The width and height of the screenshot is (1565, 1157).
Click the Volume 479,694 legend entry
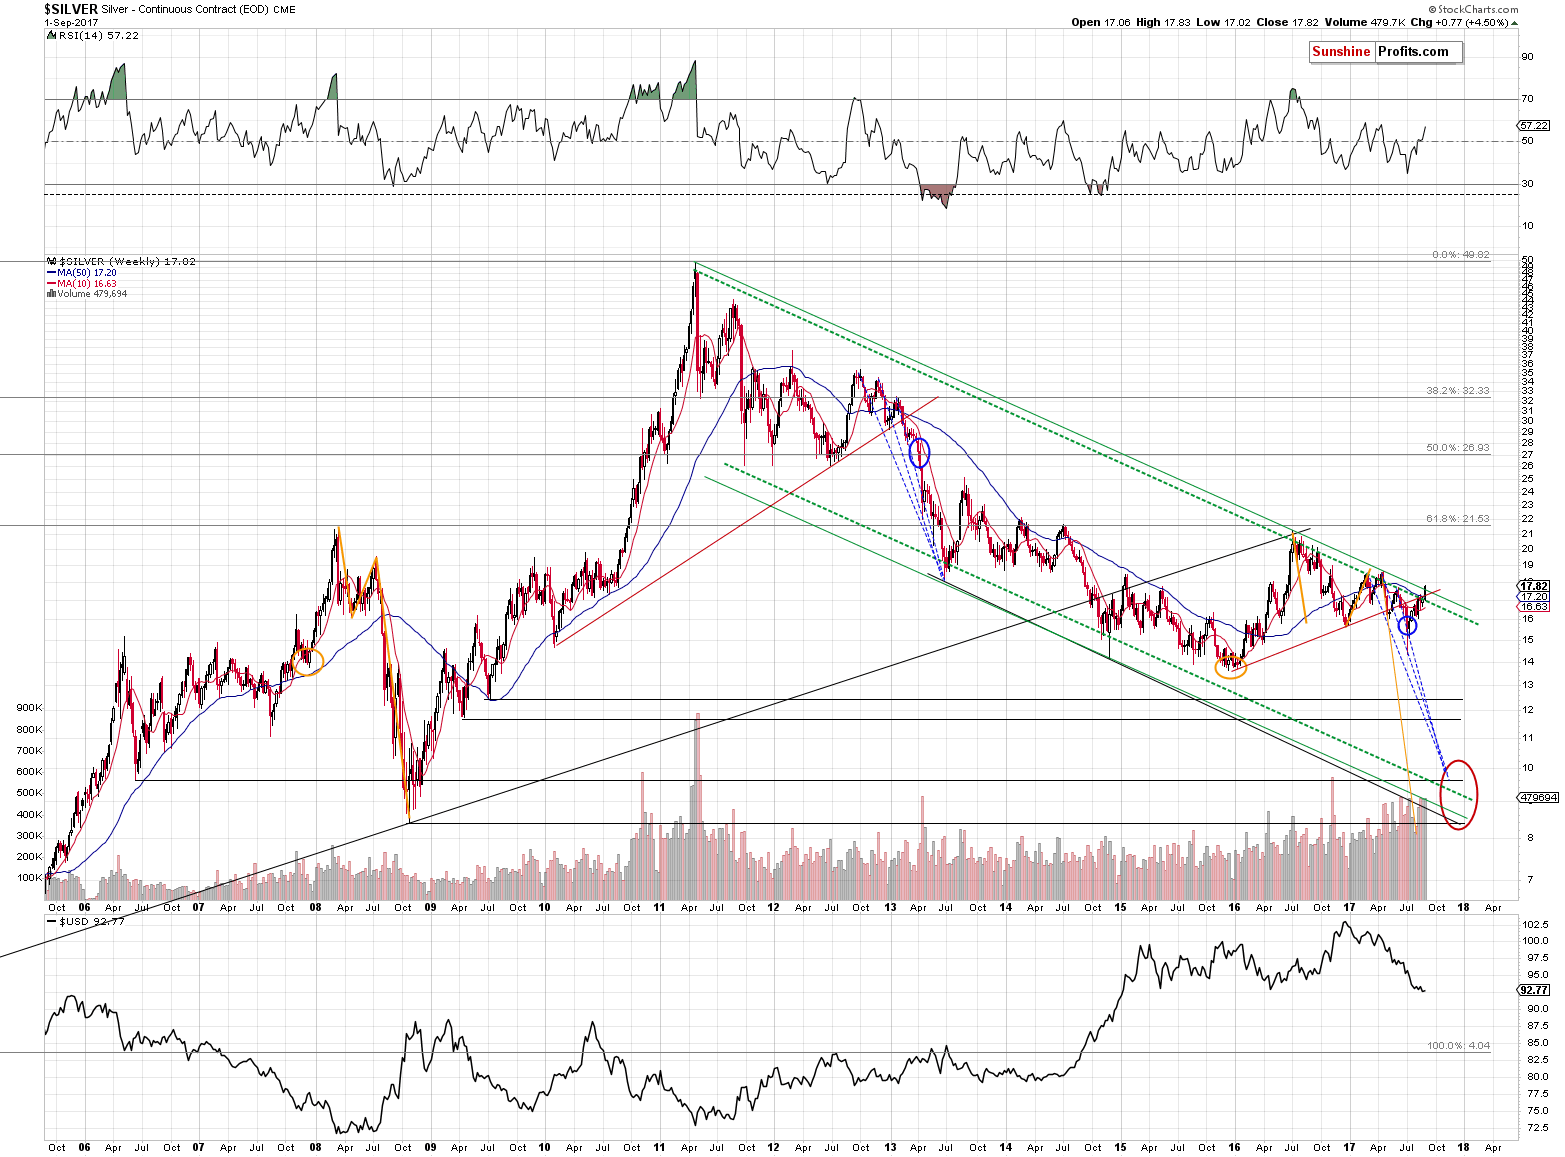pos(86,294)
